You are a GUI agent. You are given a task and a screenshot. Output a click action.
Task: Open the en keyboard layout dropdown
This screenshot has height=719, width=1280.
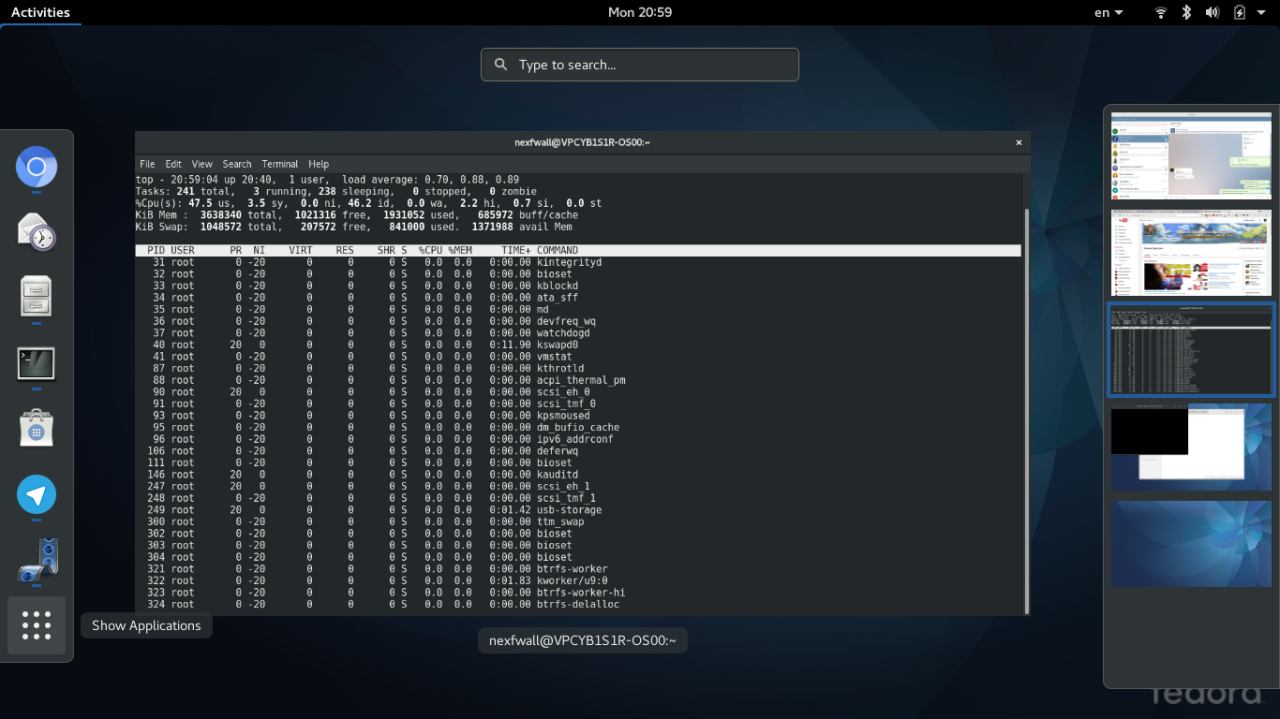[1108, 12]
